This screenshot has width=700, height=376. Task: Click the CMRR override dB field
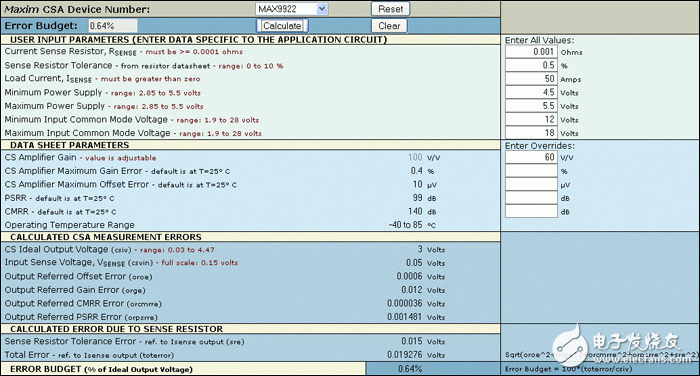click(531, 211)
